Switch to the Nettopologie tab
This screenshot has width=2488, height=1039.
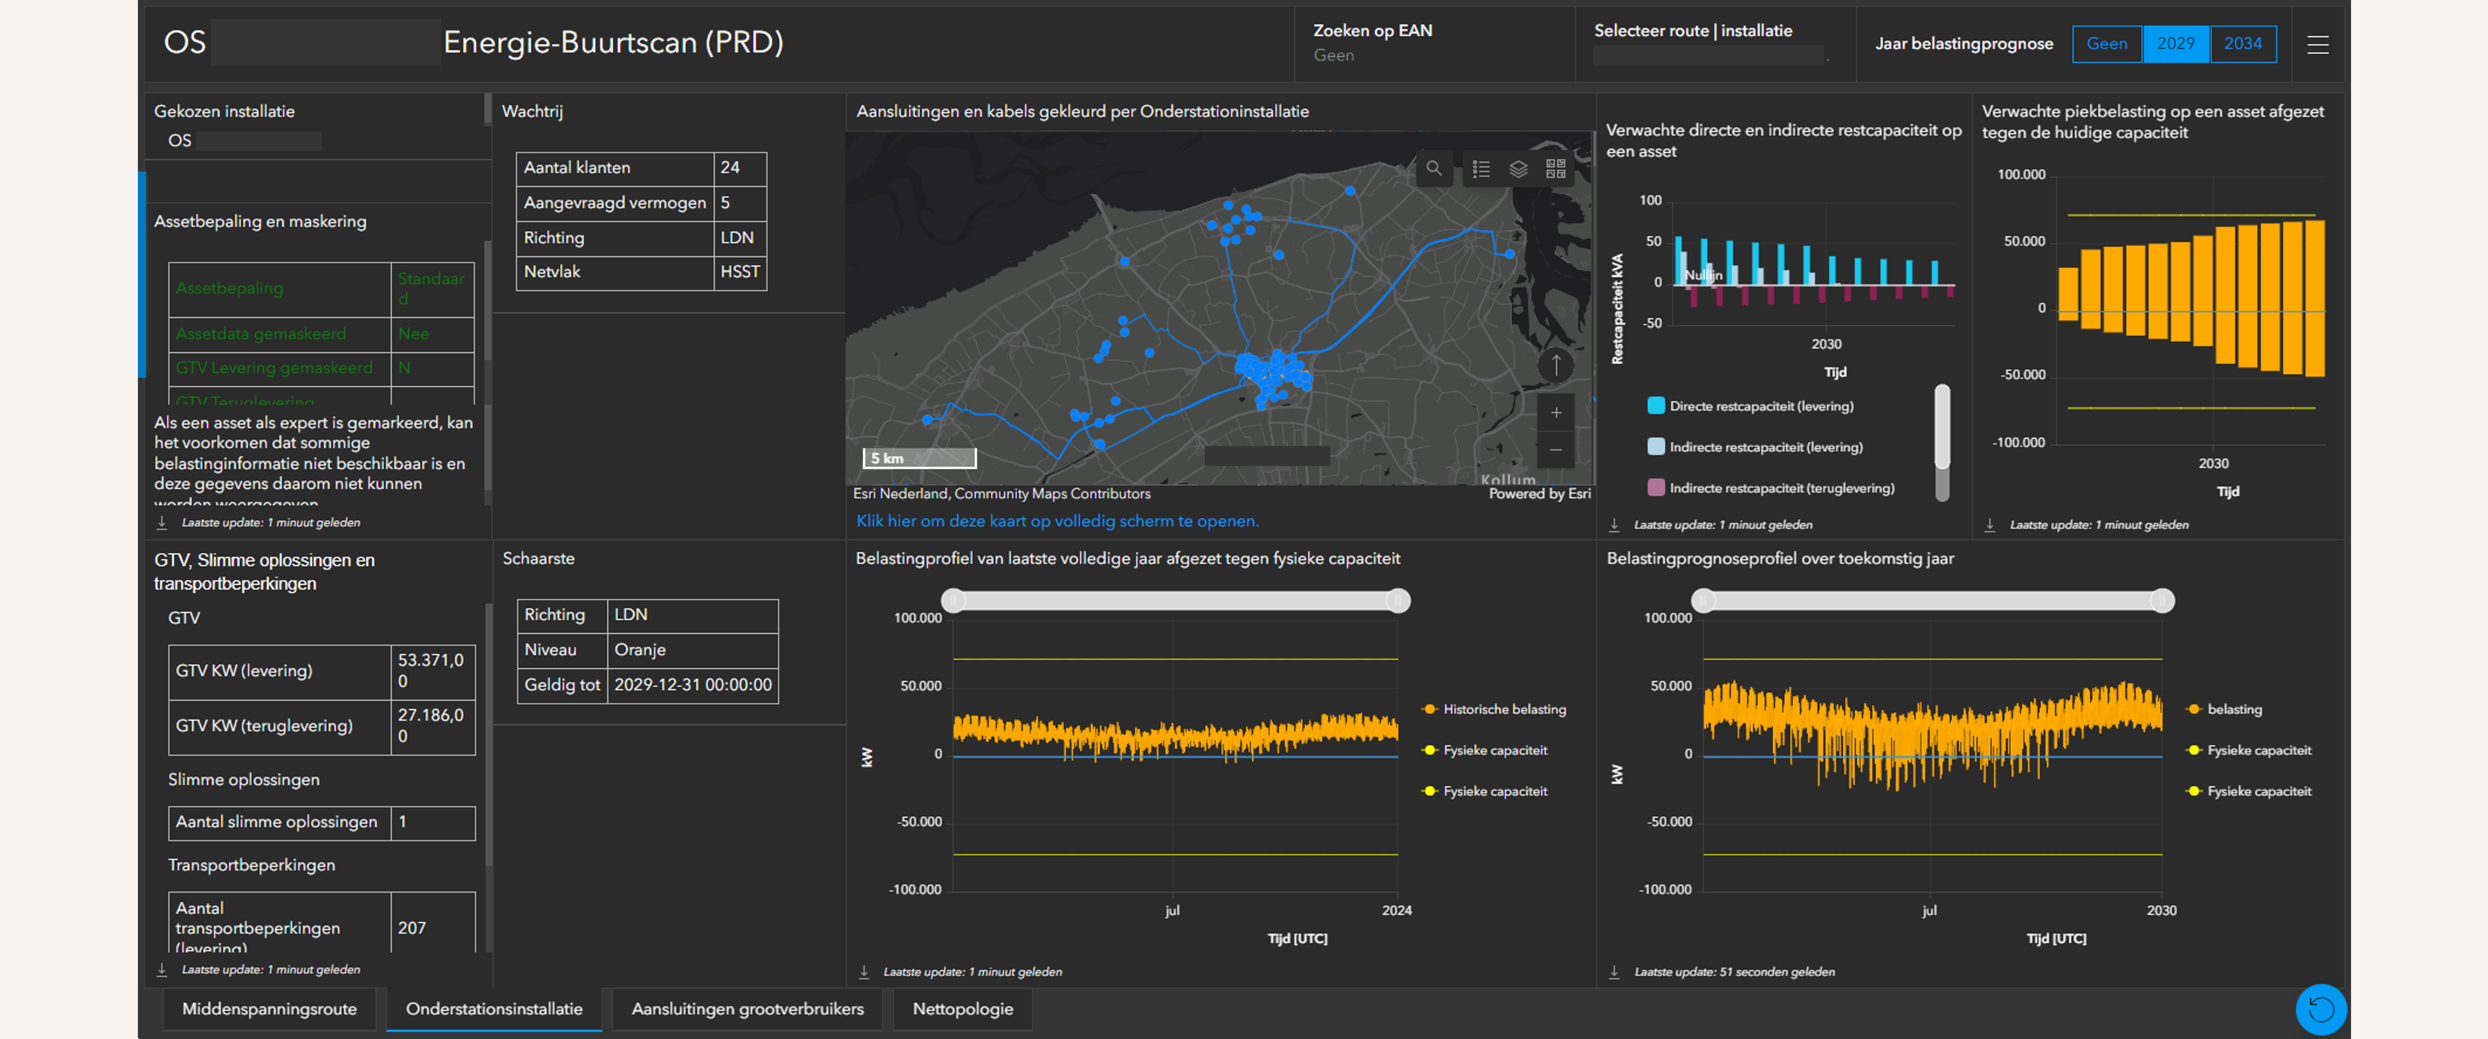pos(962,1009)
